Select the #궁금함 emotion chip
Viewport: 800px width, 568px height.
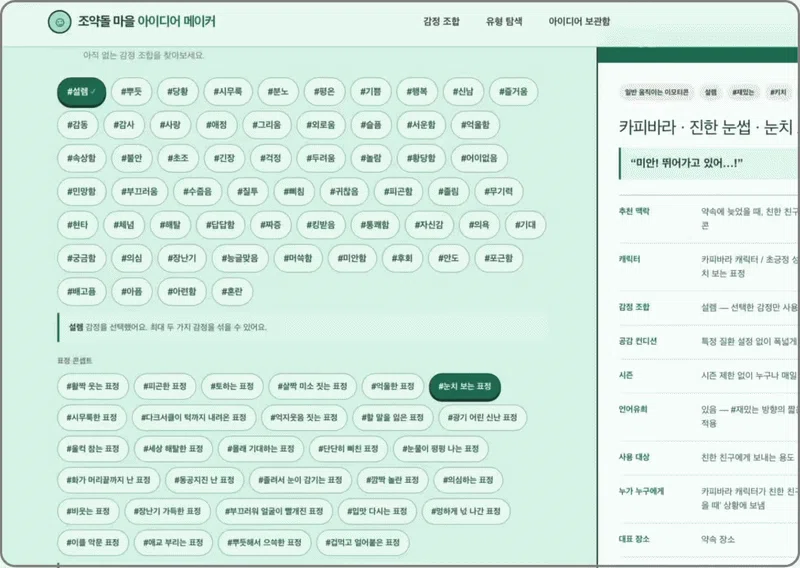[x=82, y=258]
